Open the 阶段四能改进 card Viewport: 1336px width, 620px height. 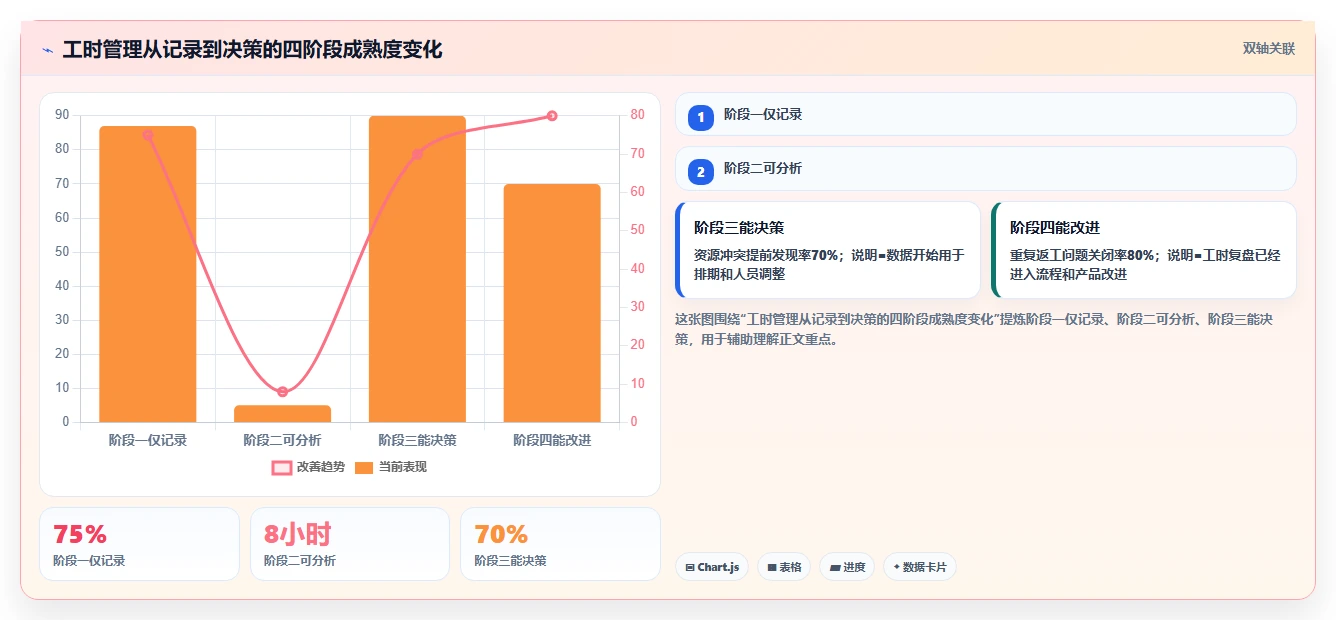(x=1144, y=250)
